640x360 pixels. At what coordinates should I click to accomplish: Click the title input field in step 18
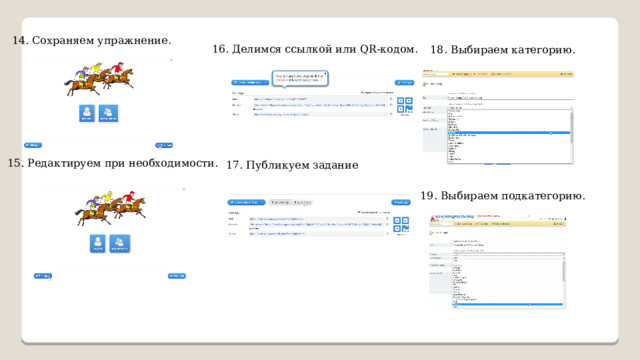click(x=510, y=98)
